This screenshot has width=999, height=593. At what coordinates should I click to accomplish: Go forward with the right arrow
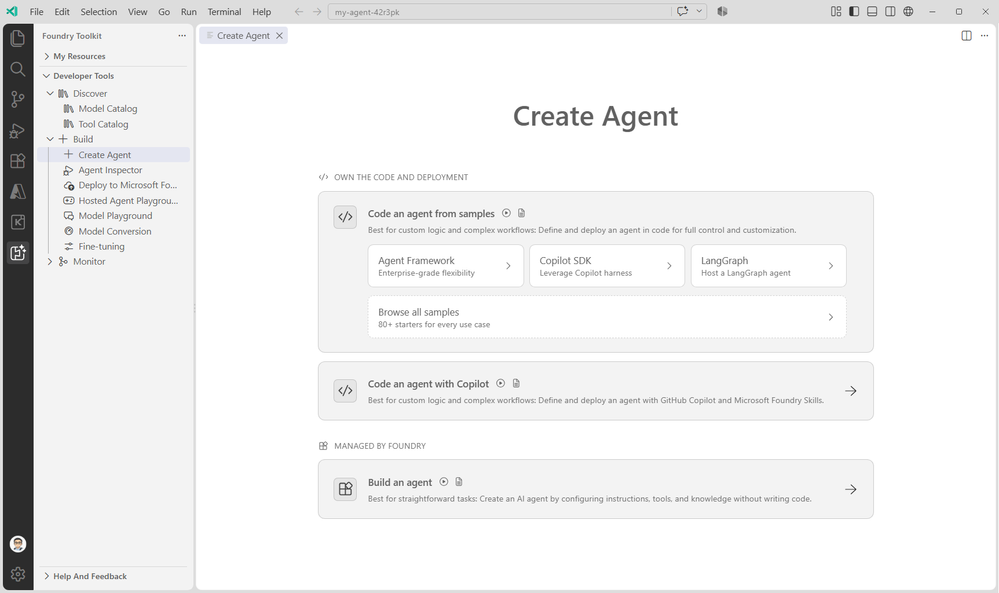click(x=317, y=11)
